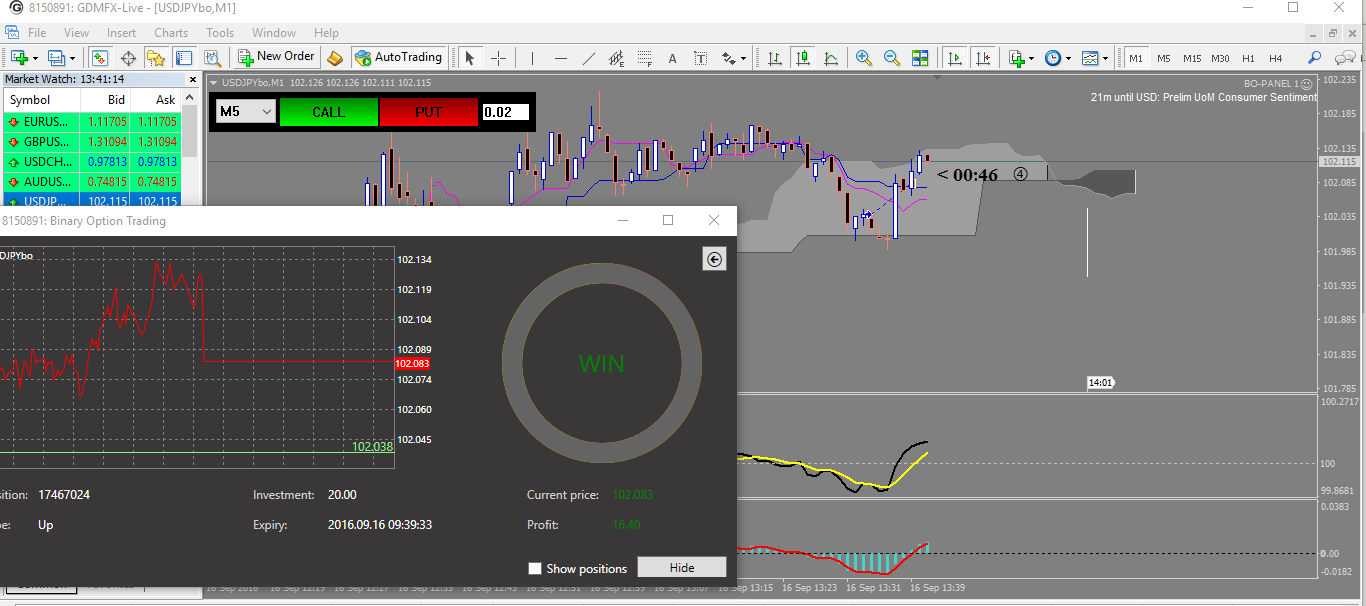Tile chart windows icon
This screenshot has height=606, width=1366.
(x=920, y=58)
